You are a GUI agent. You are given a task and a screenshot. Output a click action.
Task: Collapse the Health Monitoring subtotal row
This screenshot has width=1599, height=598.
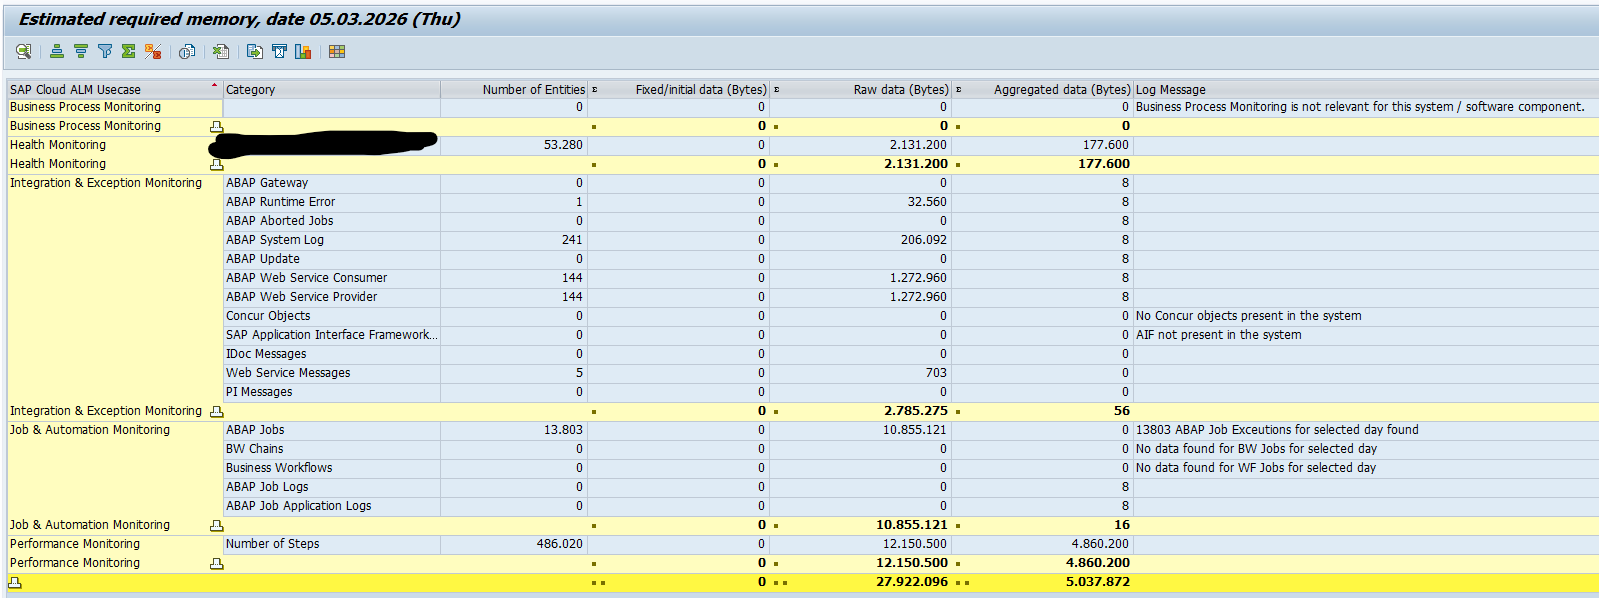pos(216,165)
